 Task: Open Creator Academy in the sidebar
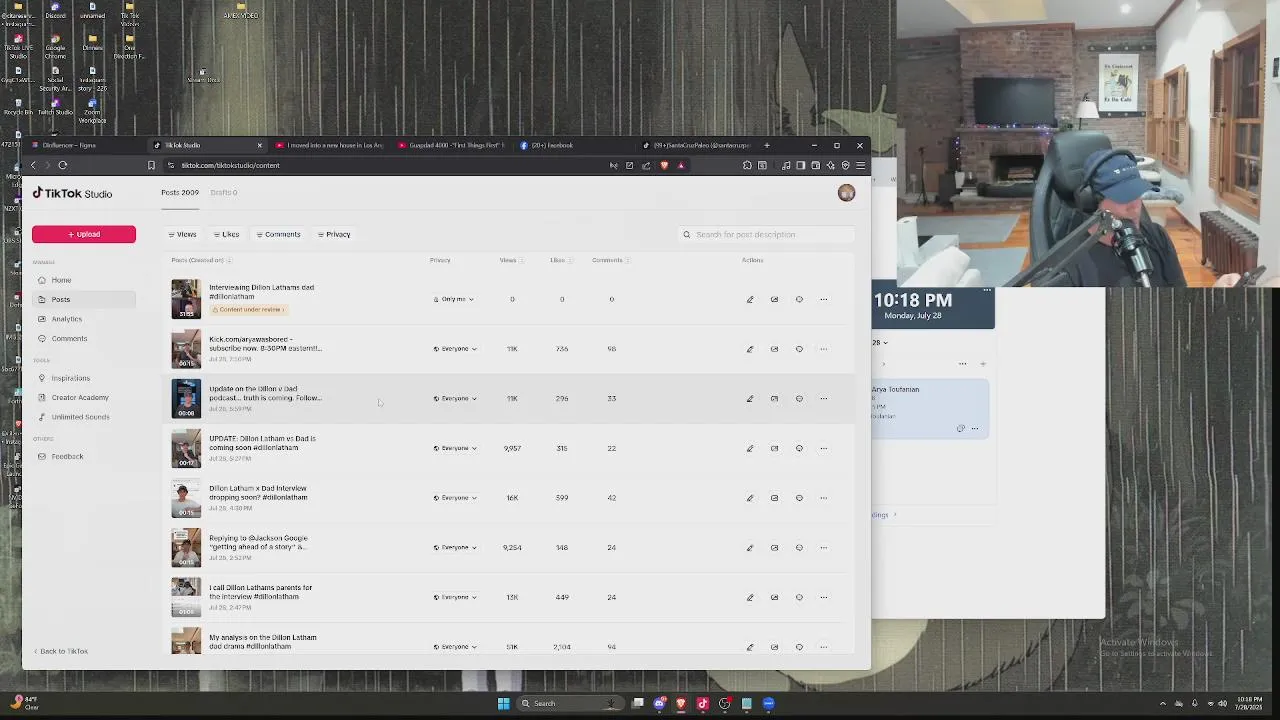[84, 397]
